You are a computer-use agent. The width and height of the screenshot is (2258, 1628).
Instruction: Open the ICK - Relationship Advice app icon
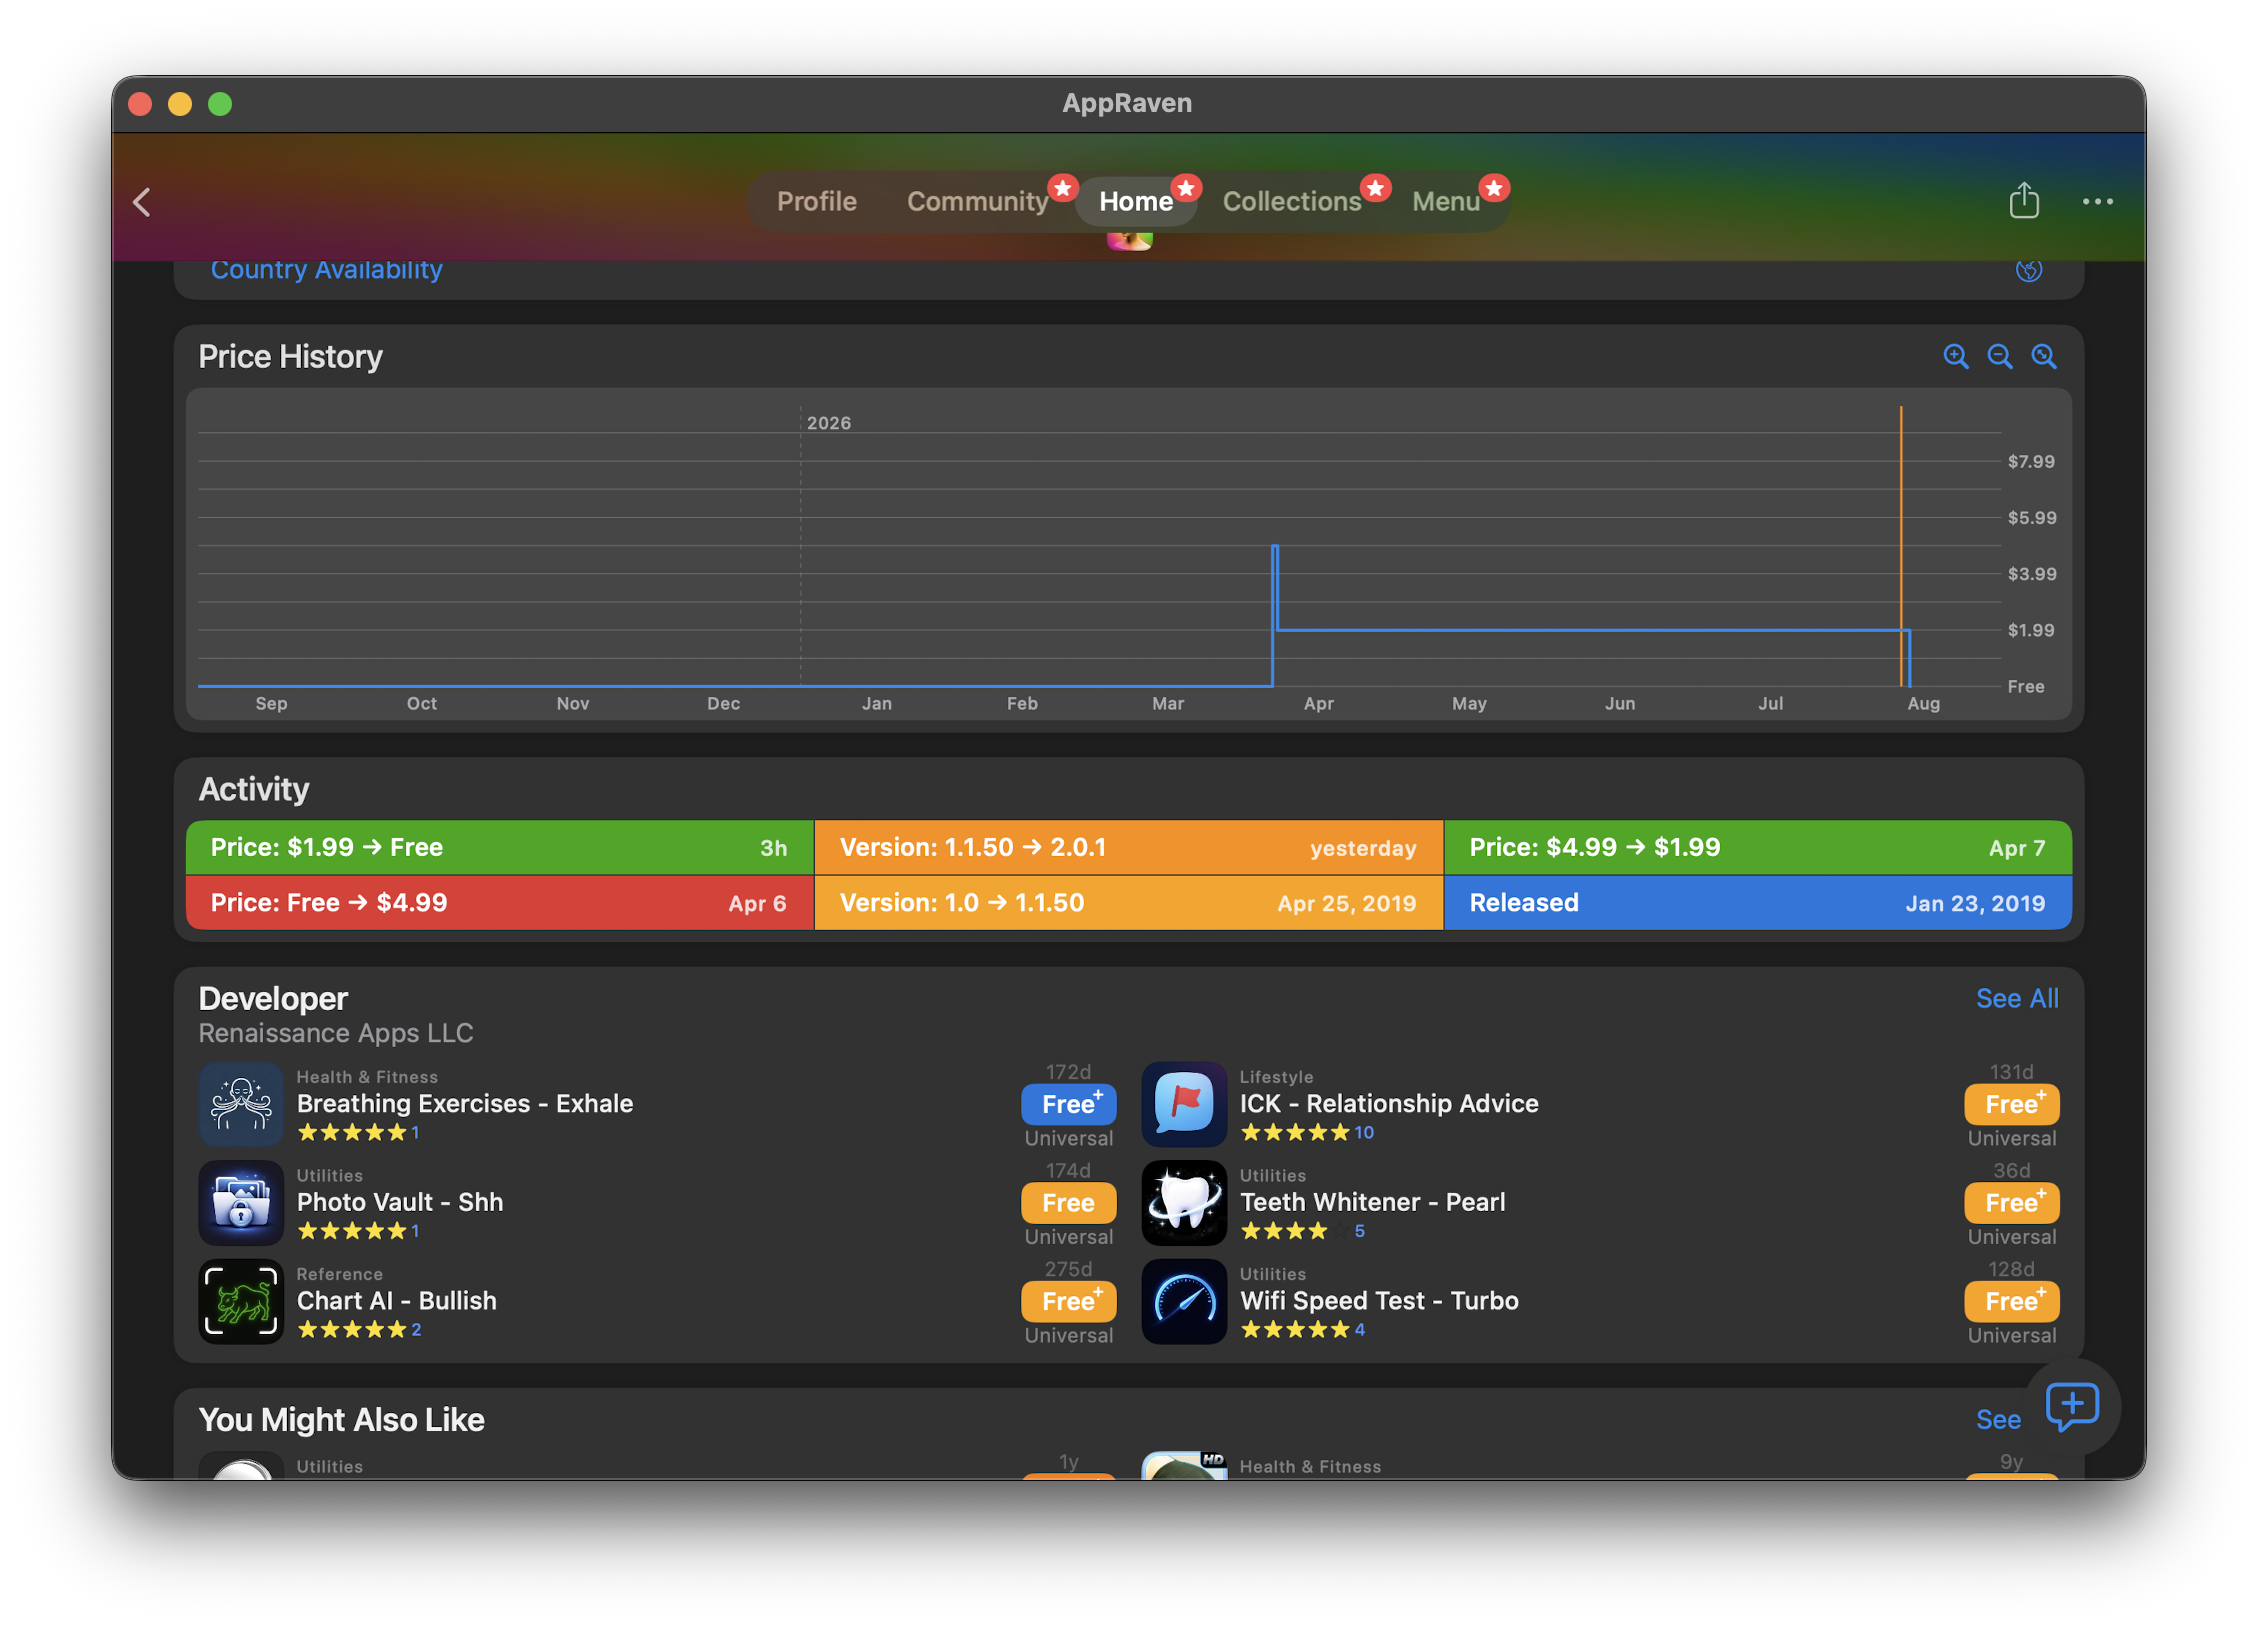coord(1184,1104)
